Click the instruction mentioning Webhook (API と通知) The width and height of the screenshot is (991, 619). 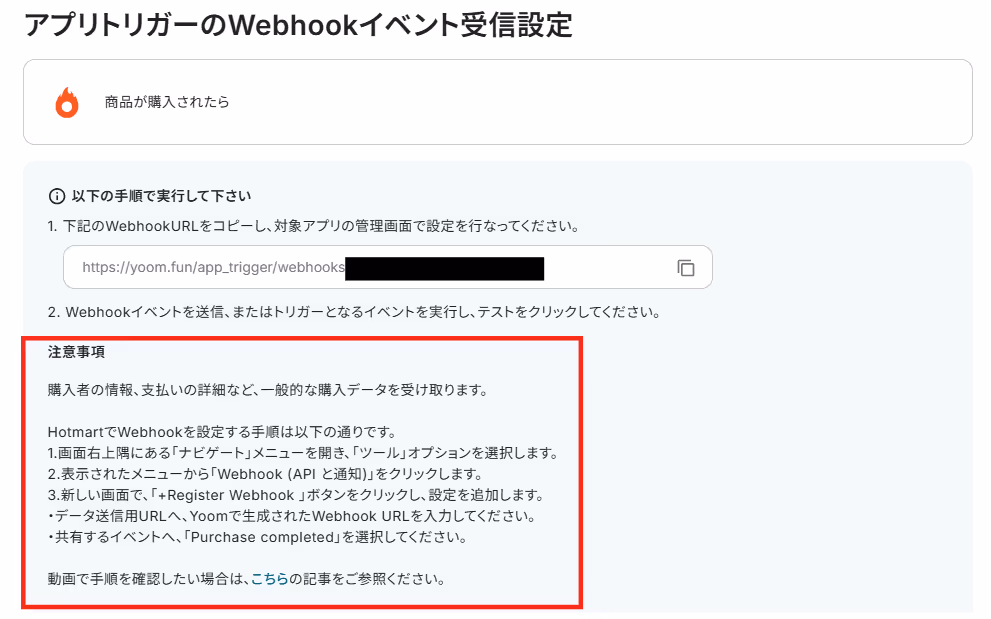[265, 474]
